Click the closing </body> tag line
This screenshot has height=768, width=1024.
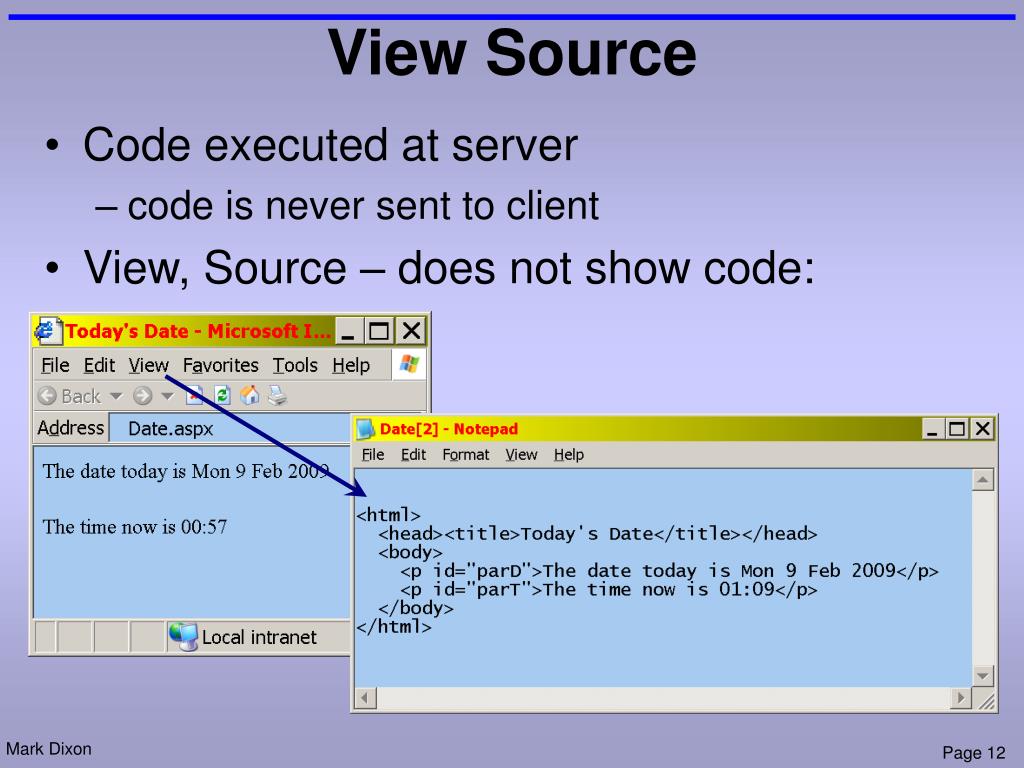coord(415,608)
